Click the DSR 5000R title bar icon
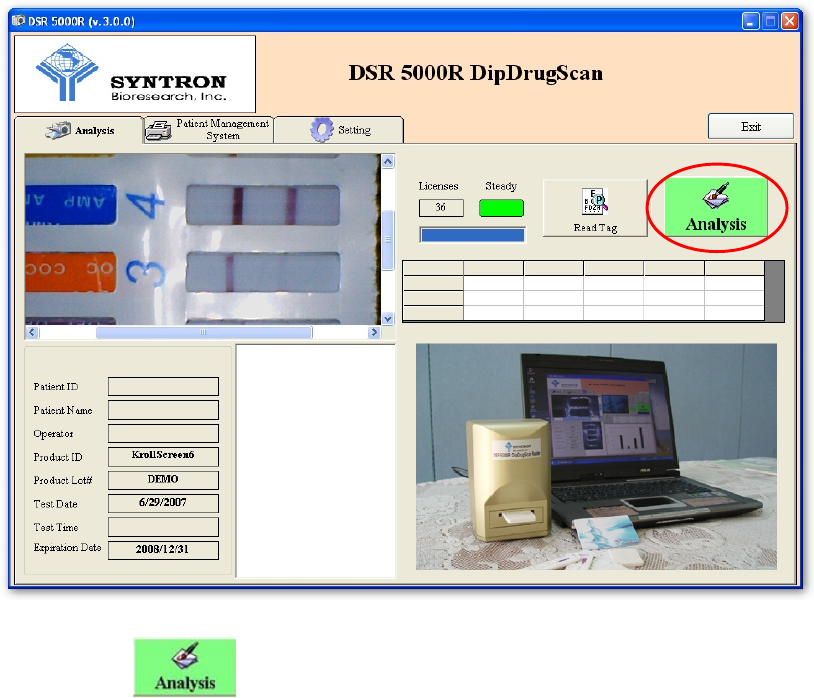814x698 pixels. (19, 21)
